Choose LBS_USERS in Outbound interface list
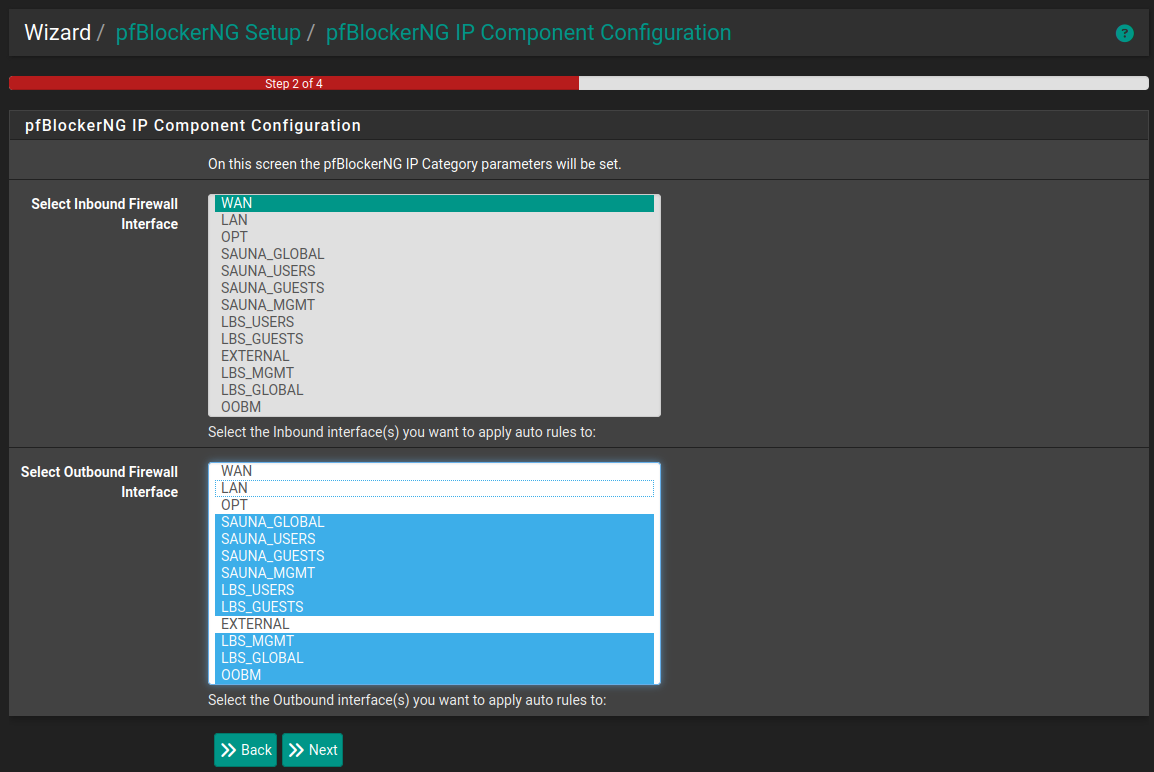The width and height of the screenshot is (1154, 772). pos(434,589)
